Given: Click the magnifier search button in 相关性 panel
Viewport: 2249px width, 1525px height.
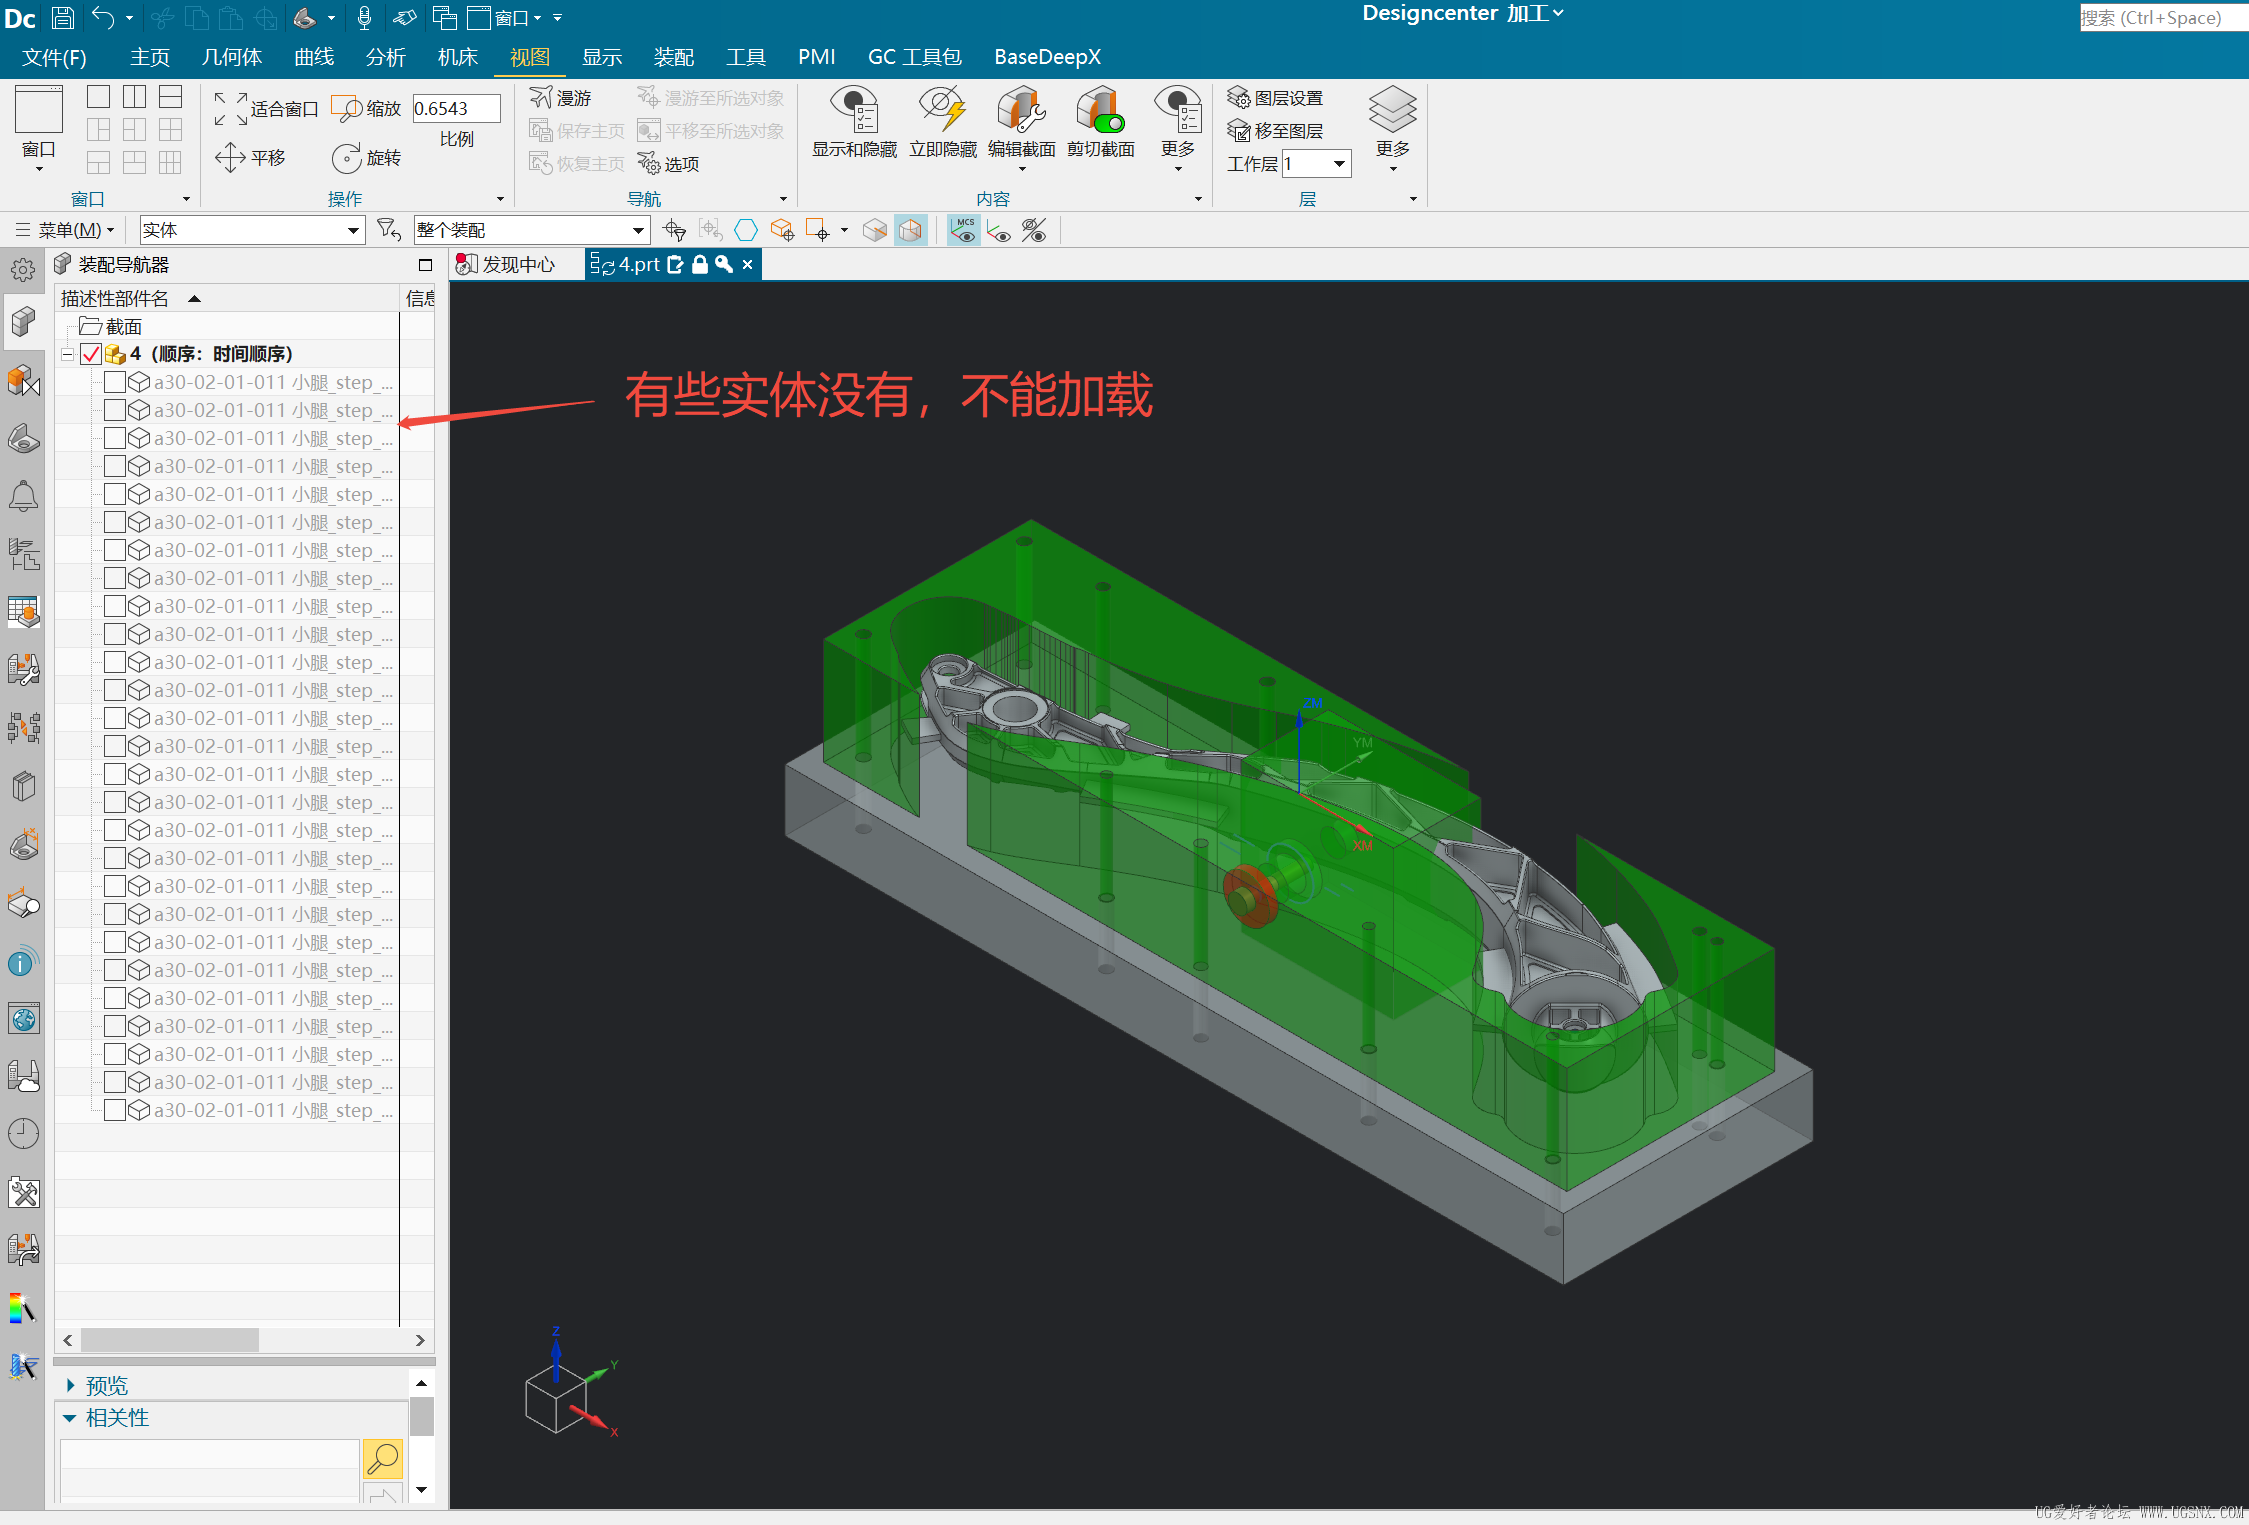Looking at the screenshot, I should [x=382, y=1459].
